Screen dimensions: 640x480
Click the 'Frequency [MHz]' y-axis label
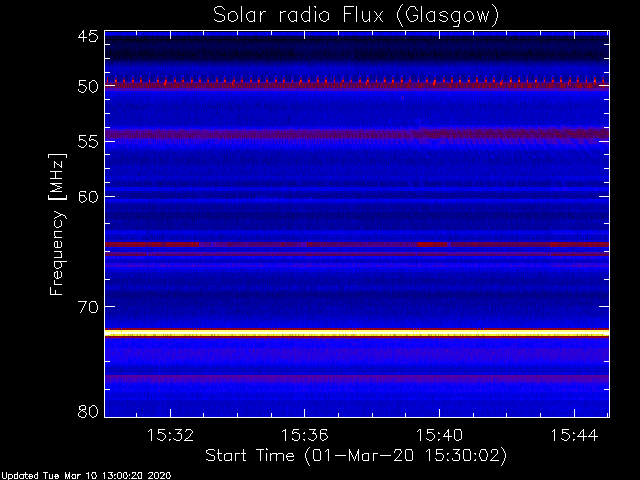click(x=57, y=224)
